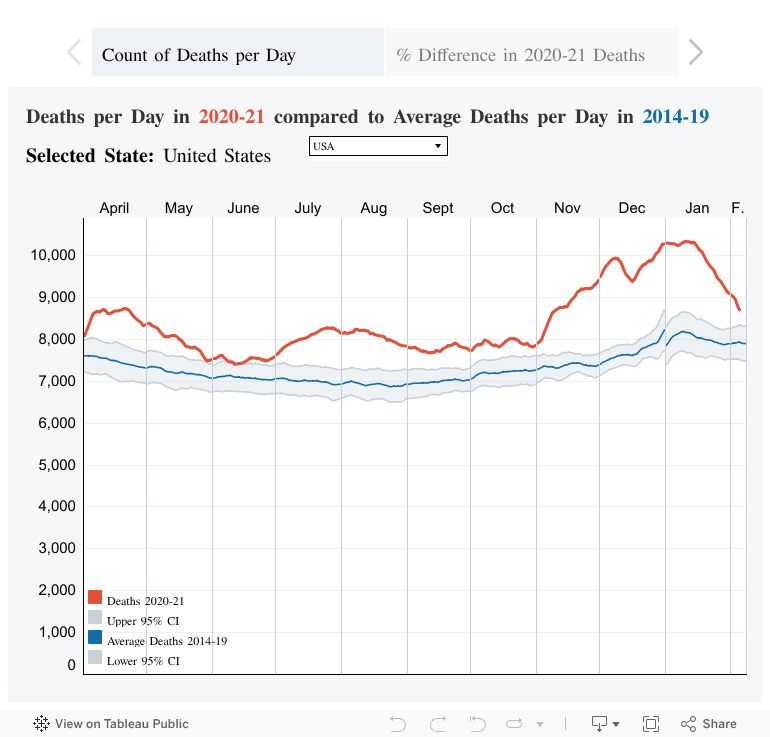Click View on Tableau Public link

pyautogui.click(x=121, y=724)
